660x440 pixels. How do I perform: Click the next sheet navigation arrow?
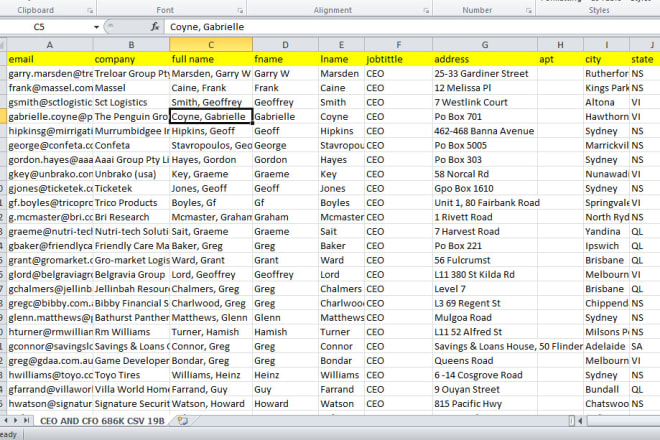[x=16, y=420]
